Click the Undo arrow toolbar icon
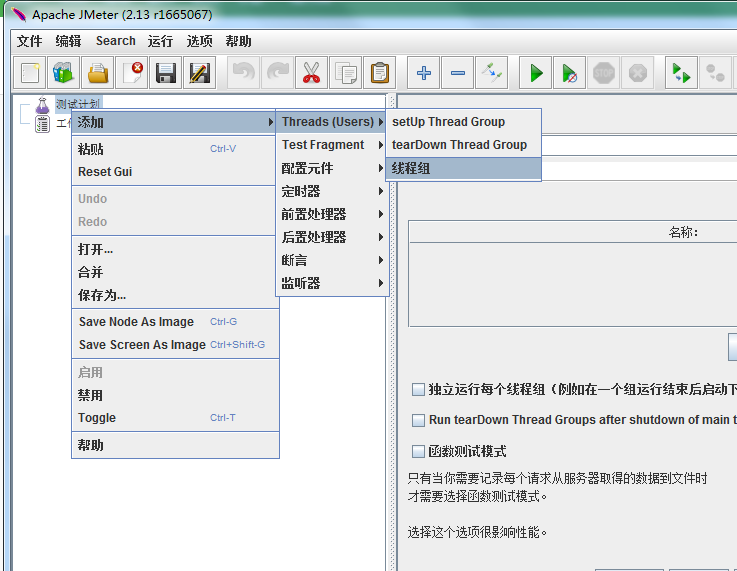The height and width of the screenshot is (571, 737). coord(243,73)
